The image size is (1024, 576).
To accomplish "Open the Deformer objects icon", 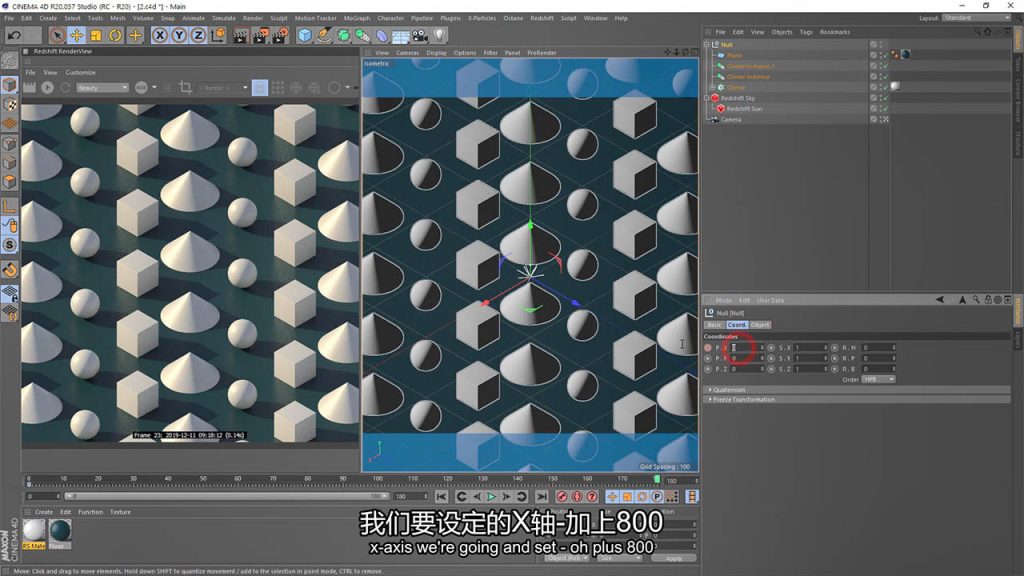I will point(382,35).
